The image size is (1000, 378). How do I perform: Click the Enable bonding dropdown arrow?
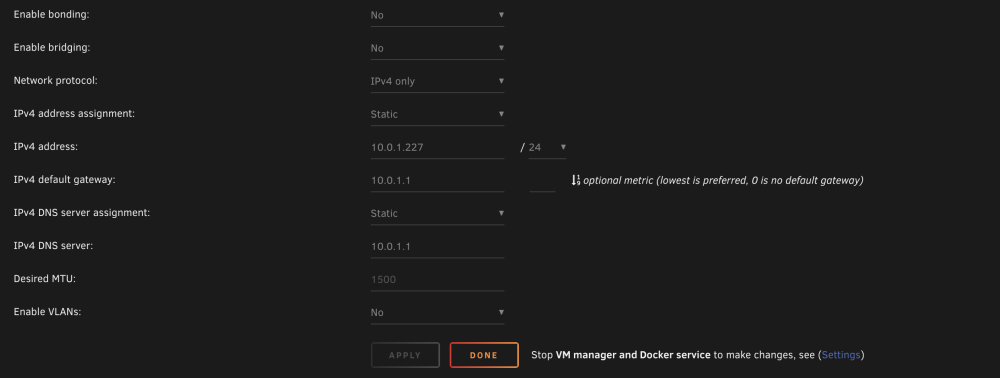pos(501,14)
